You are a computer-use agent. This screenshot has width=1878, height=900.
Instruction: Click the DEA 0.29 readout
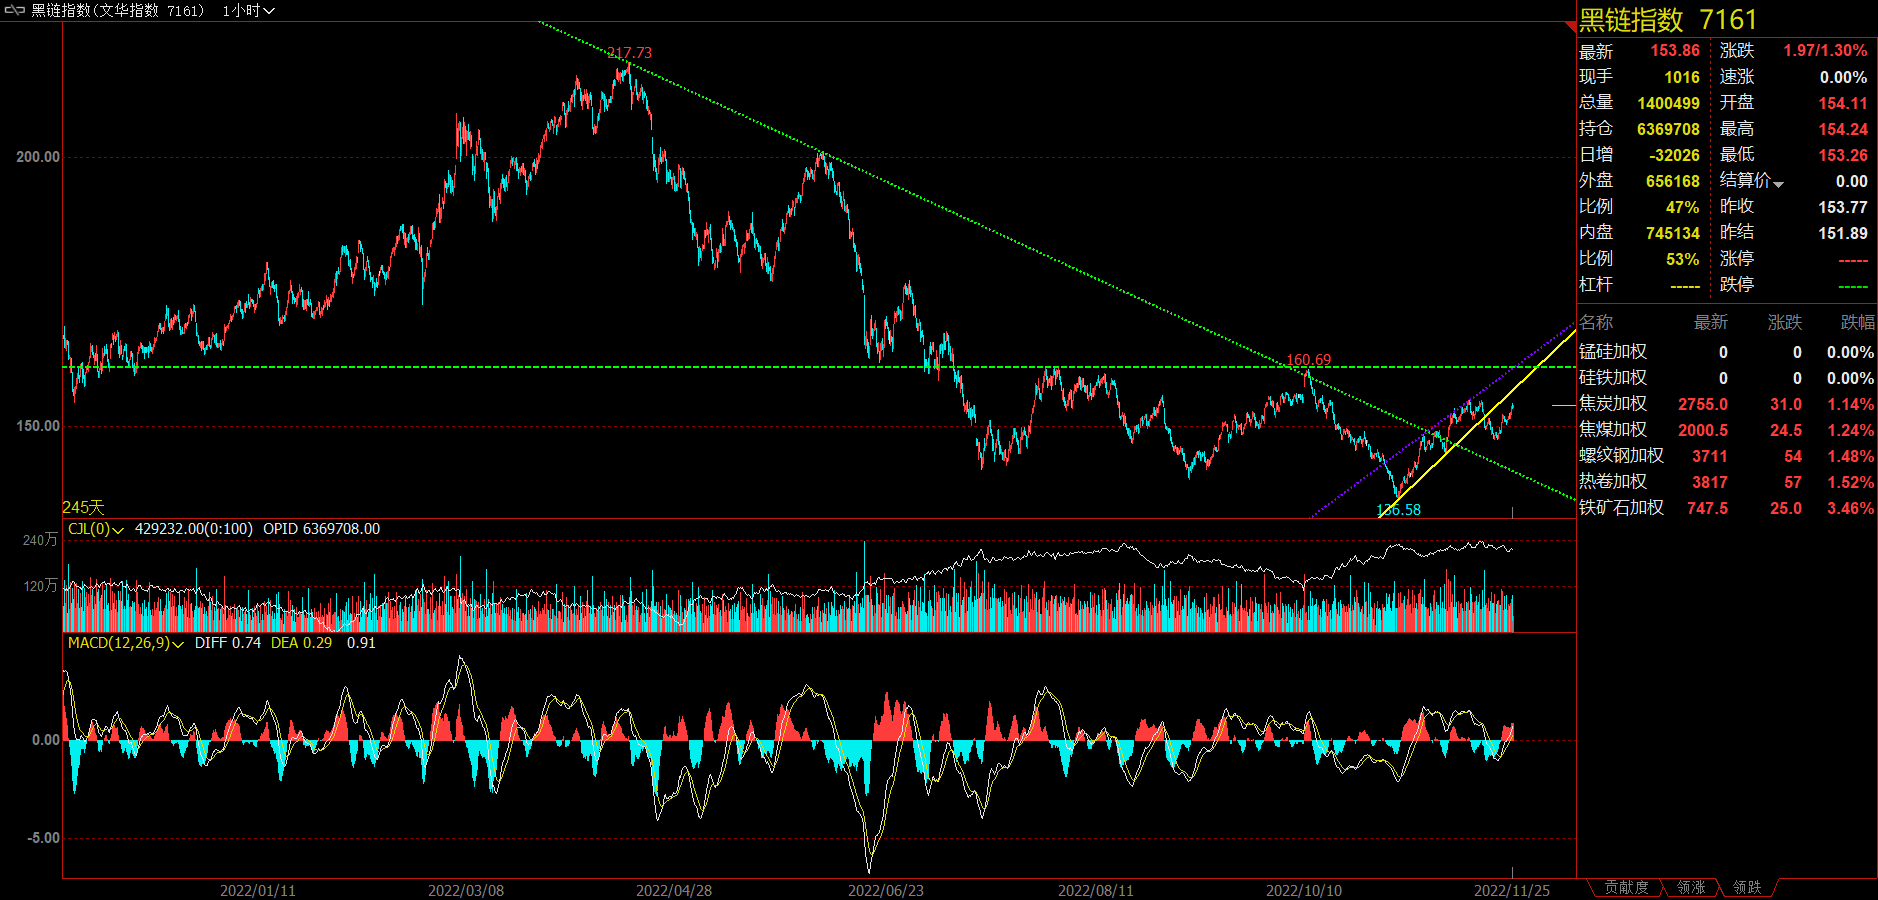(301, 643)
